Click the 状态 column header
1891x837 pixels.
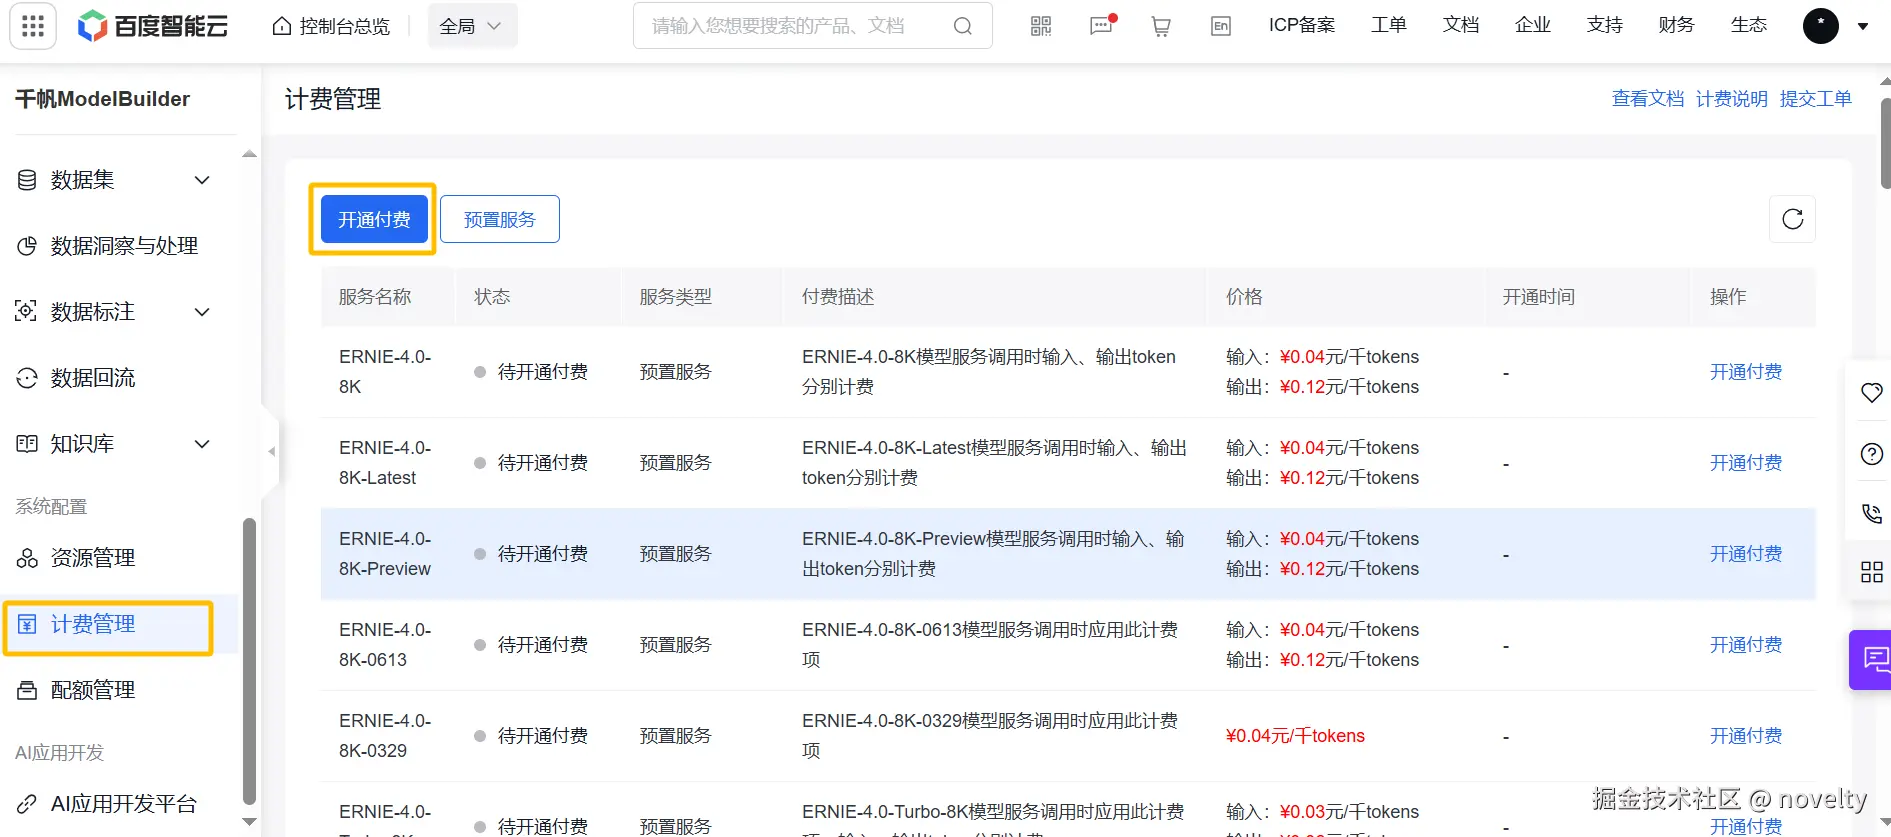click(492, 297)
